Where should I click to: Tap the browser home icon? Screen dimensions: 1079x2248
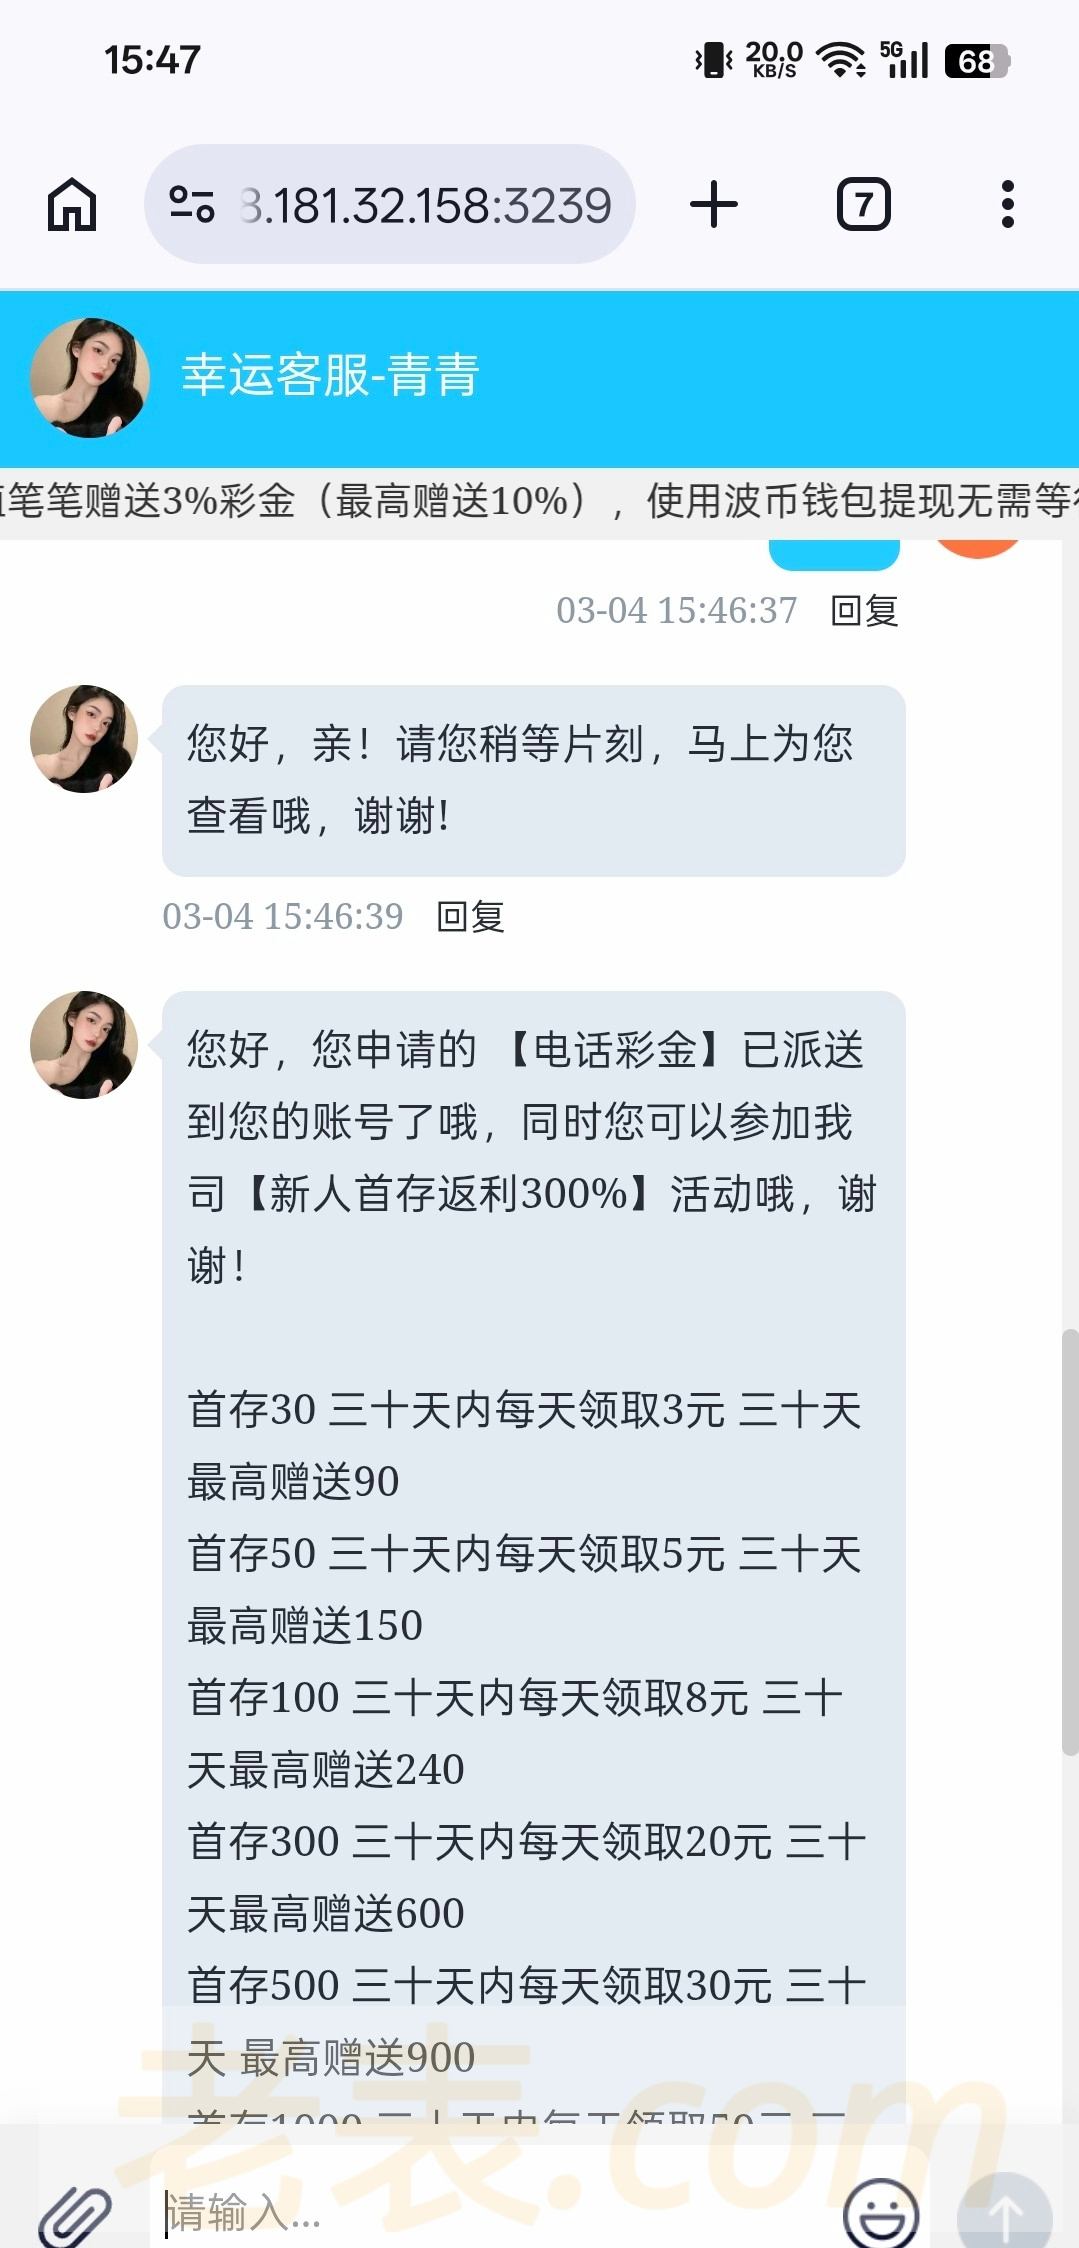click(x=72, y=205)
